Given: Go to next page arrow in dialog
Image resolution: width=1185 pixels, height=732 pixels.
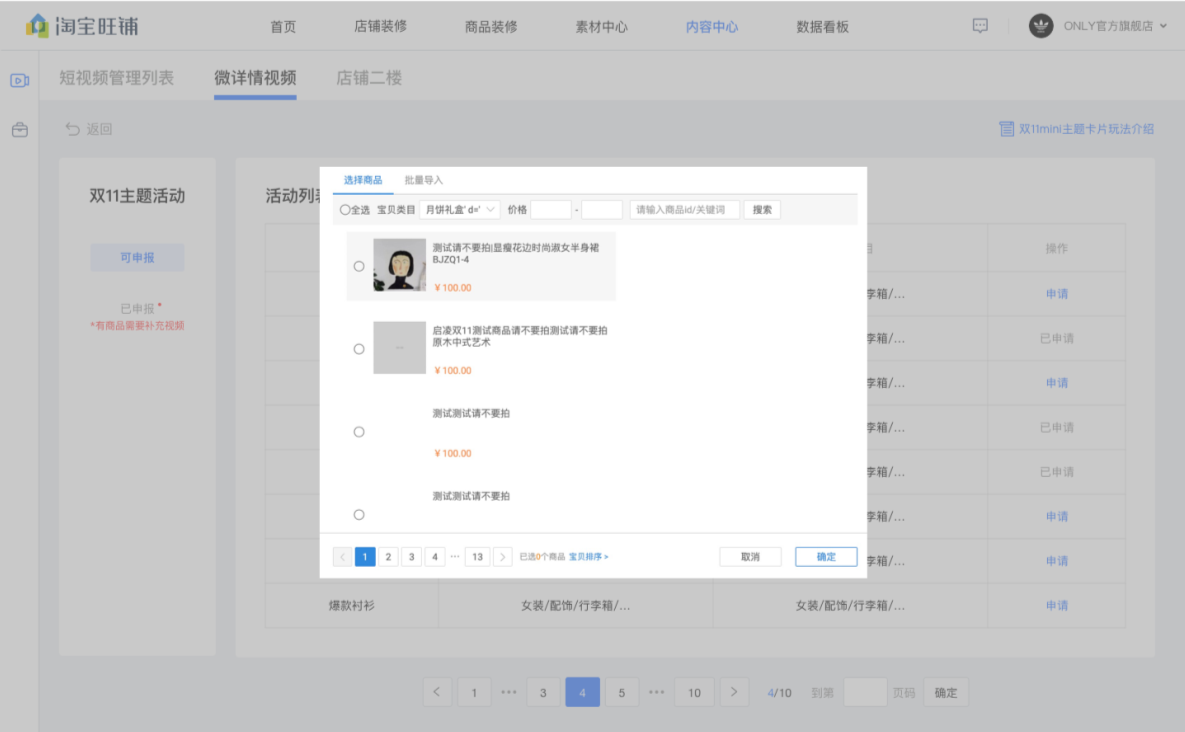Looking at the screenshot, I should [503, 557].
